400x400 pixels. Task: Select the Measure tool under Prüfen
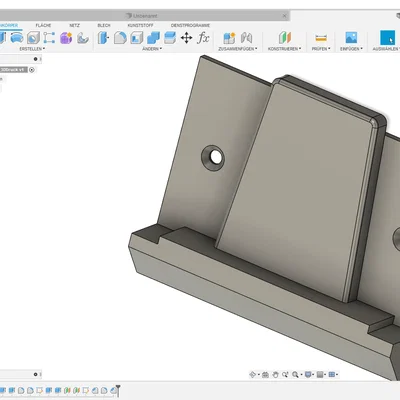tap(321, 38)
